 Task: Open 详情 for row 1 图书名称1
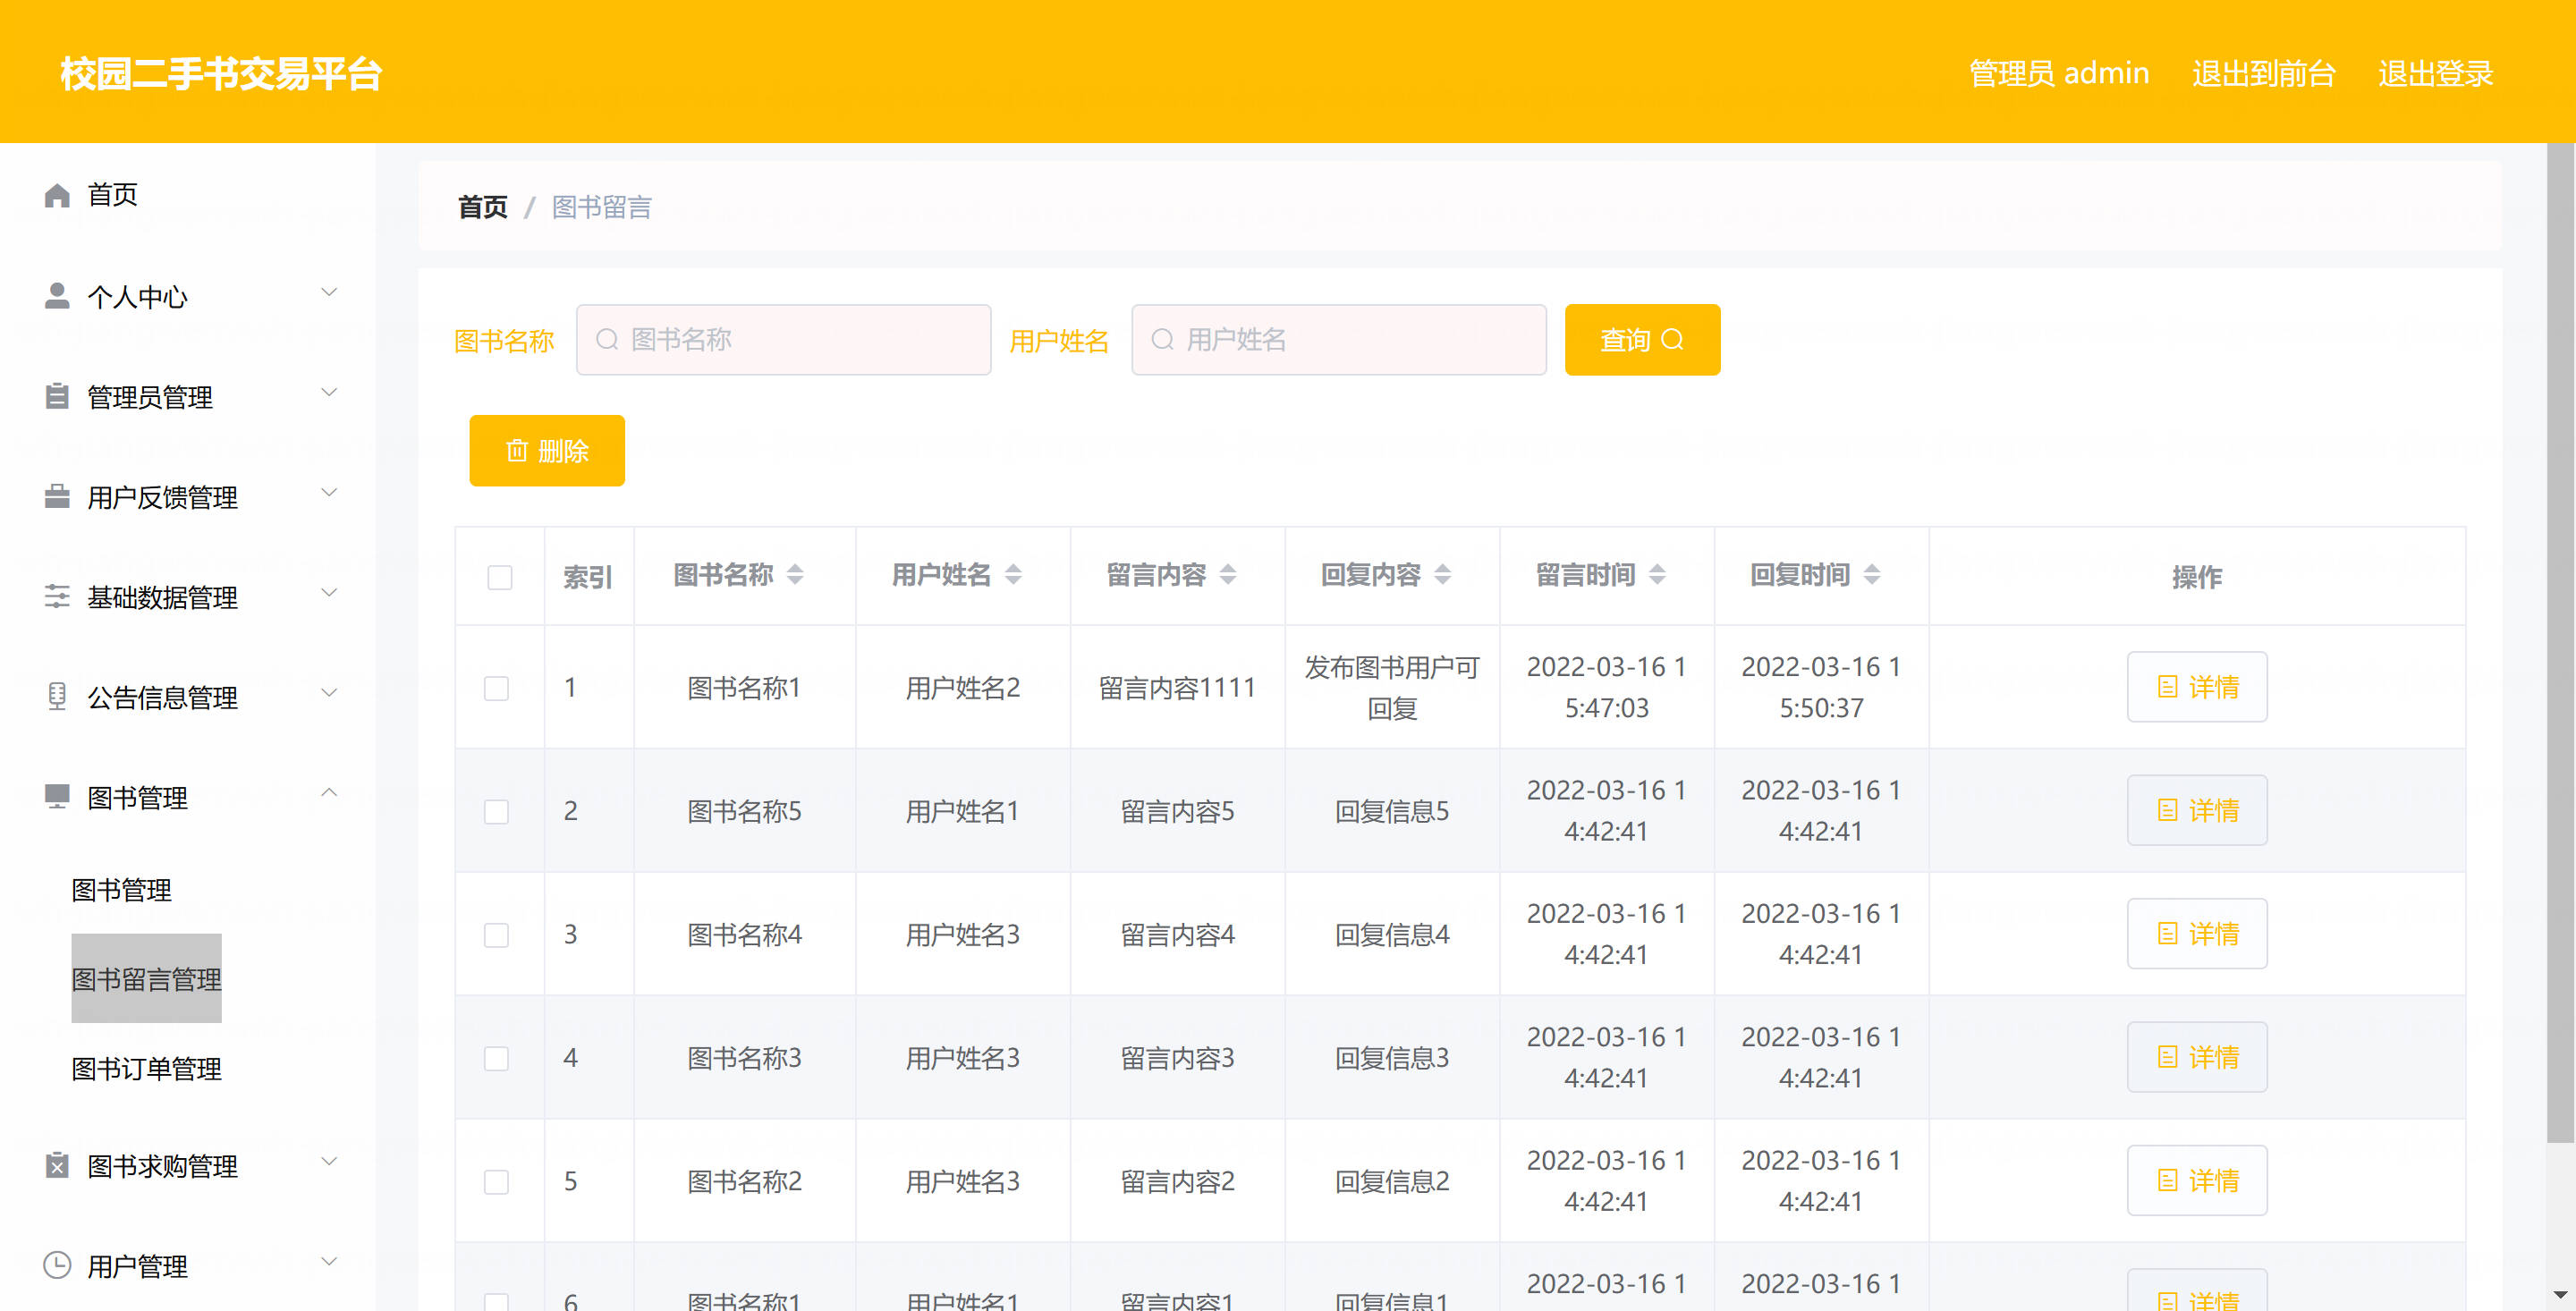(x=2197, y=687)
